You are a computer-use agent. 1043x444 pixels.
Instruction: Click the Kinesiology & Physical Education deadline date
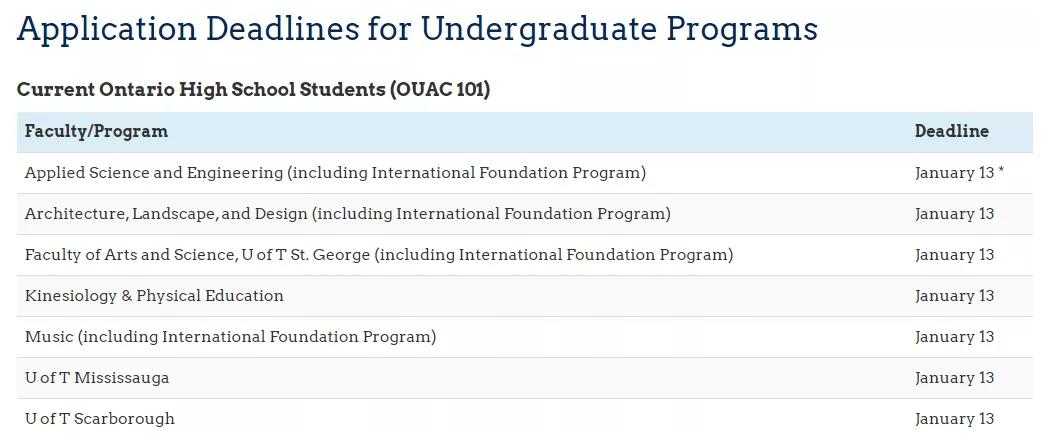[954, 296]
